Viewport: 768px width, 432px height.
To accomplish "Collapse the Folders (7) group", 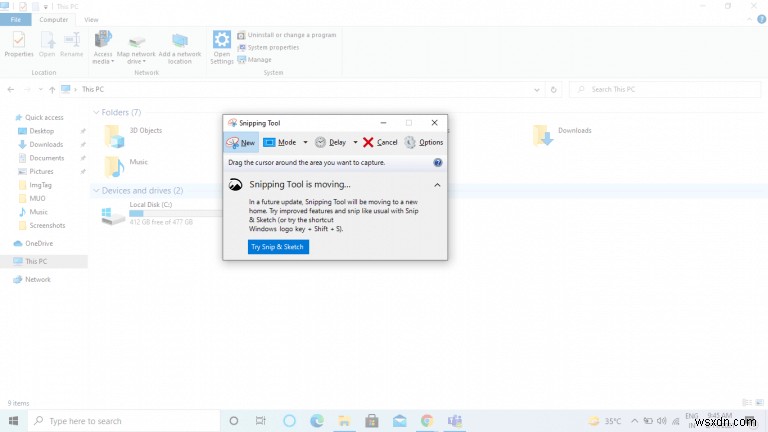I will tap(96, 113).
